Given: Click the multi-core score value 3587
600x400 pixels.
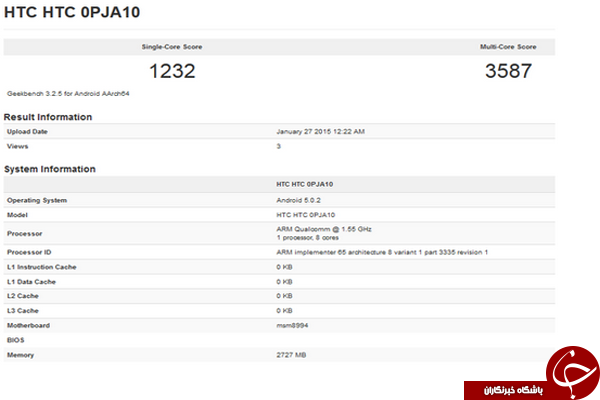Looking at the screenshot, I should click(x=509, y=71).
